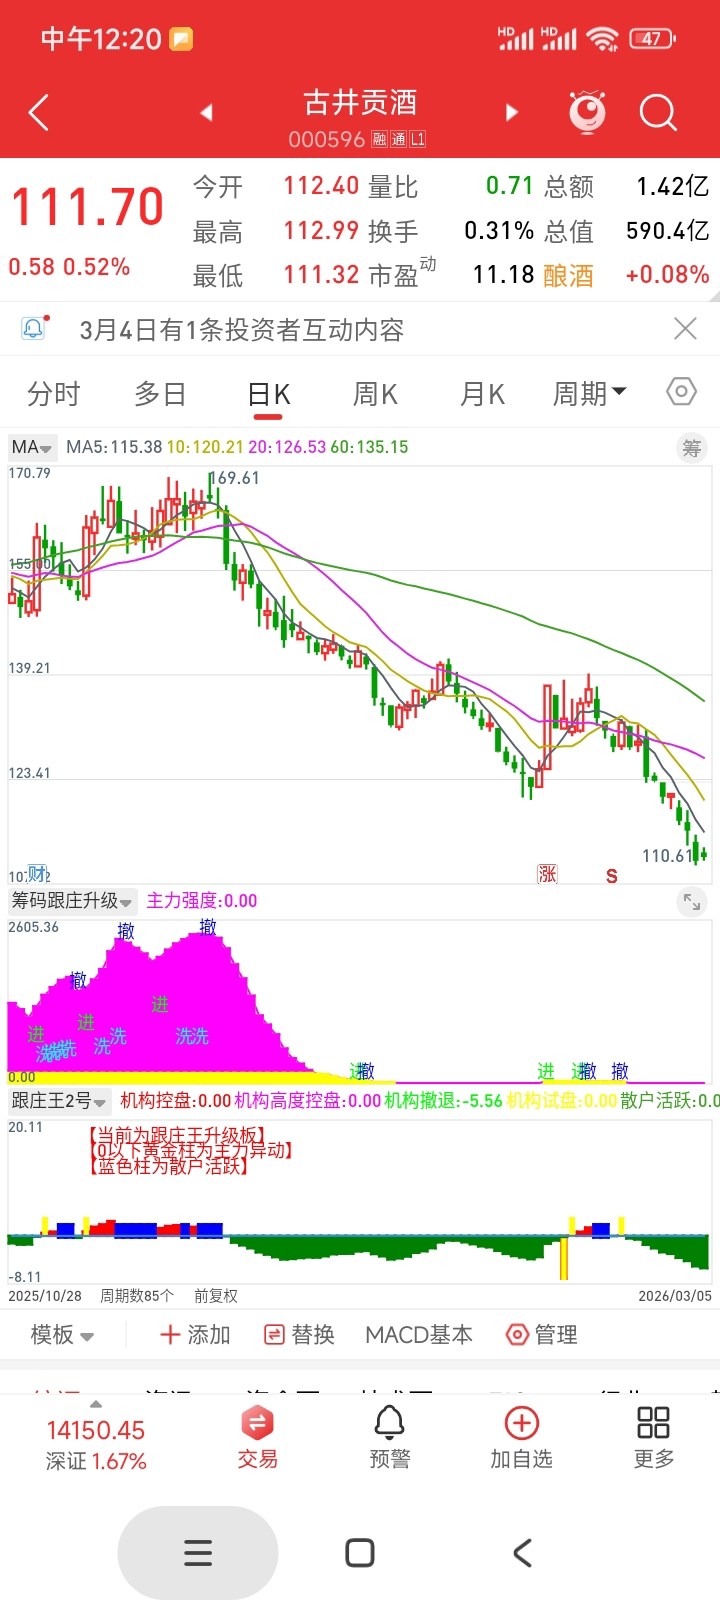Tap the 60:135.15 moving average value
Image resolution: width=720 pixels, height=1600 pixels.
[x=369, y=447]
